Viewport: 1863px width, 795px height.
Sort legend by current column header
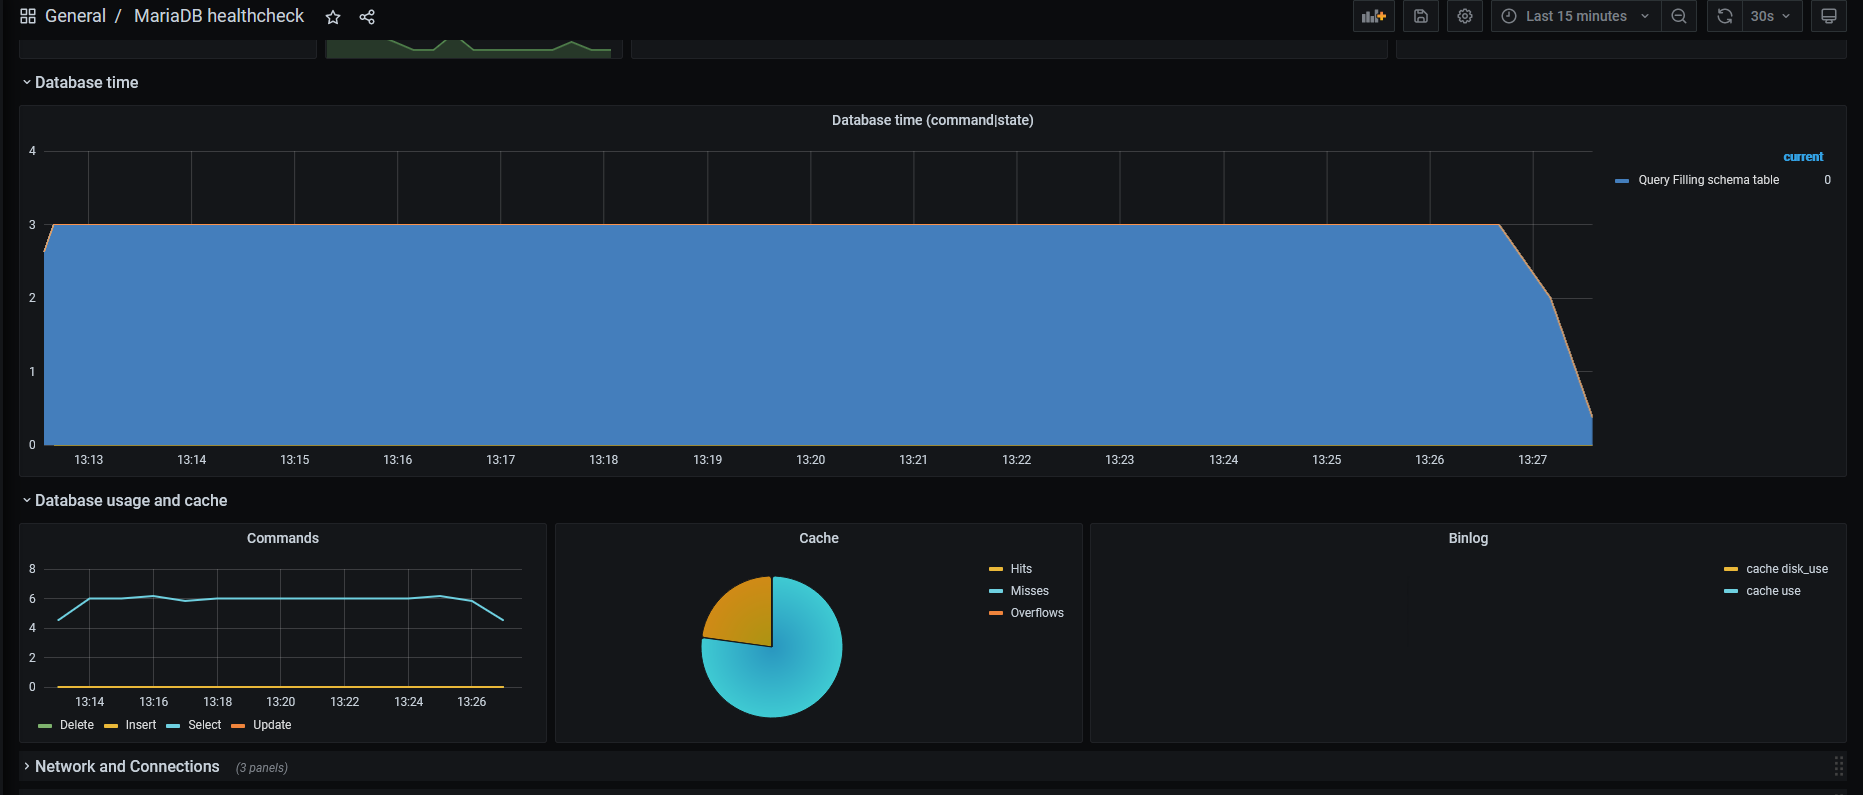[x=1803, y=157]
